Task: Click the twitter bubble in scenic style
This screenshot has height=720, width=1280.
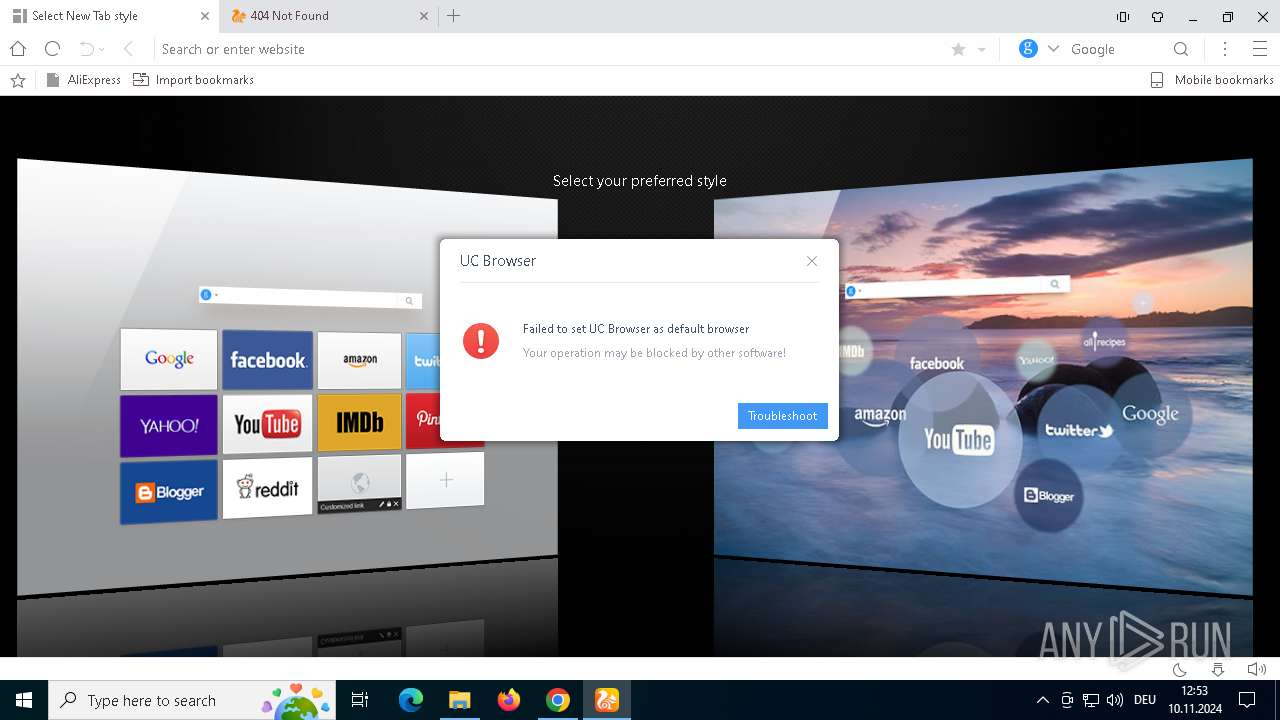Action: (1079, 430)
